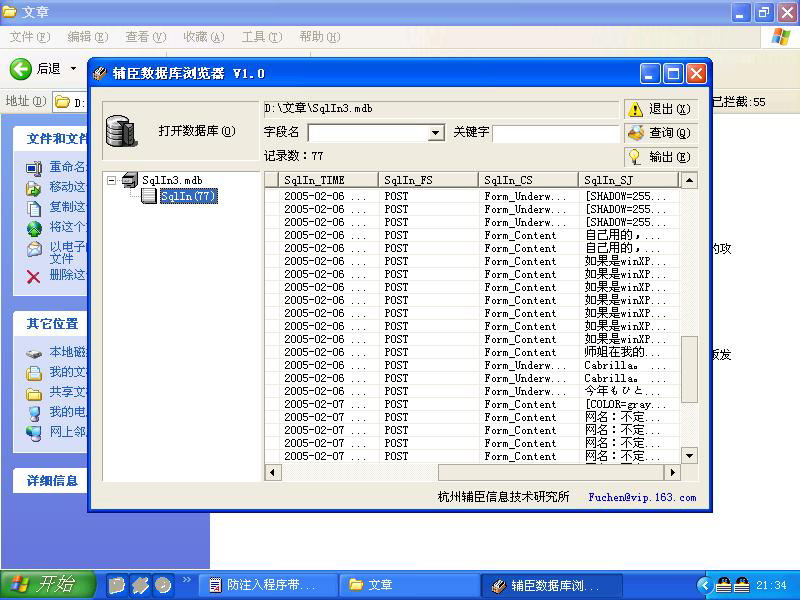This screenshot has height=600, width=800.
Task: Open the back button history dropdown arrow
Action: pos(73,68)
